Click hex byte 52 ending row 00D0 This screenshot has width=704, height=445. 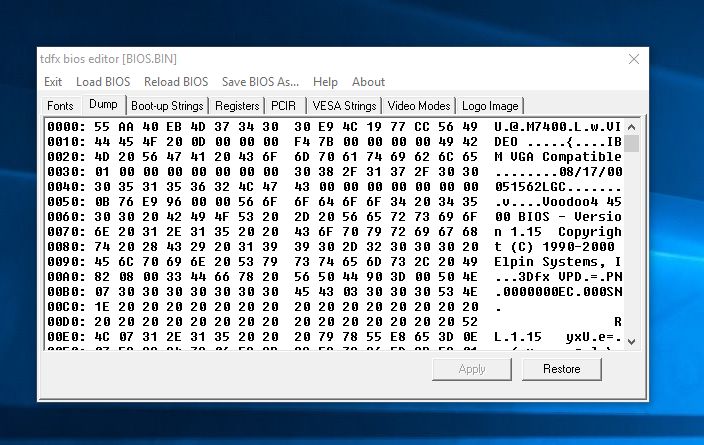[x=470, y=322]
